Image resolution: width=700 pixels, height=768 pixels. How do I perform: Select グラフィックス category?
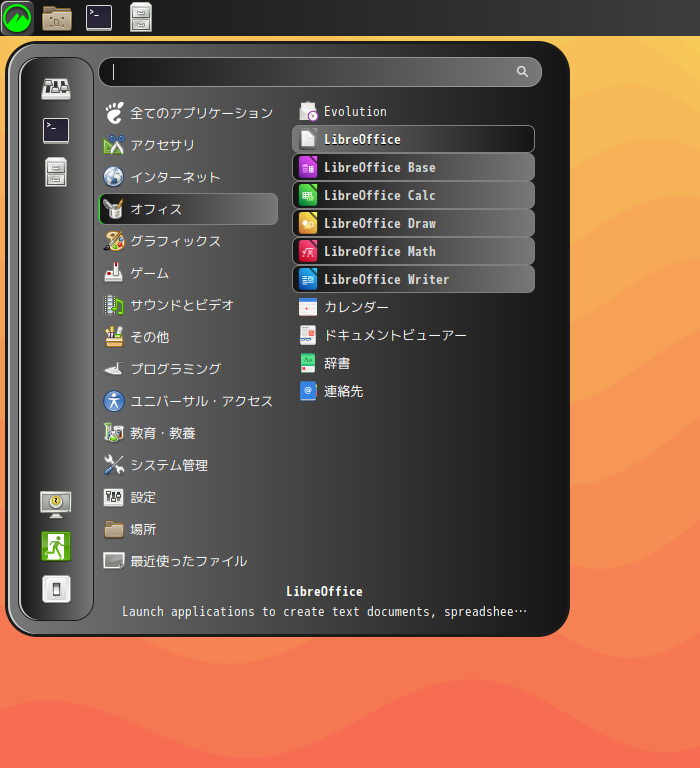click(189, 241)
